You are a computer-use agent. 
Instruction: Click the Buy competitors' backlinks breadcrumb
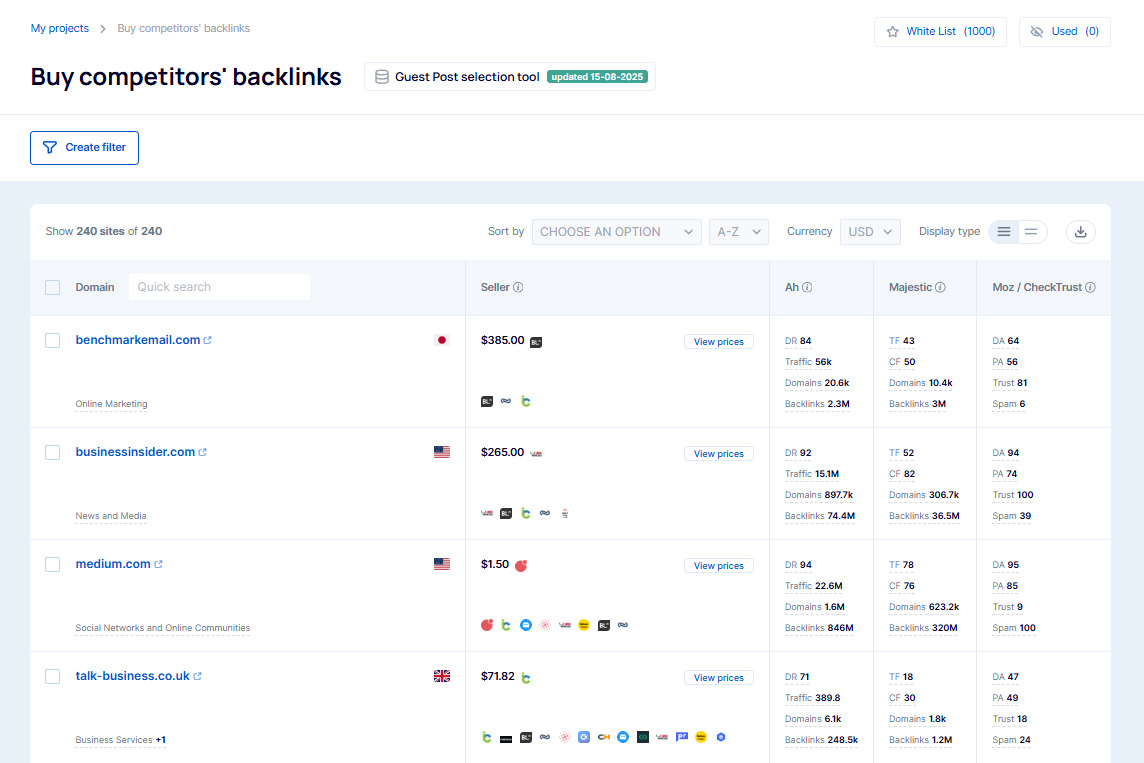pyautogui.click(x=183, y=28)
